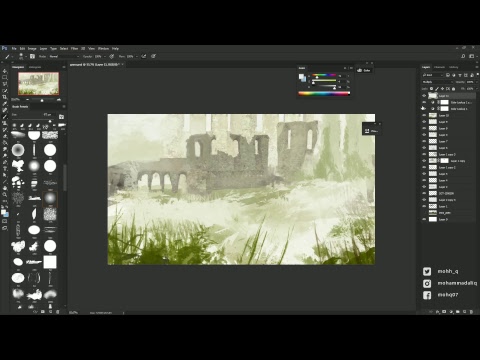Open the Image menu
Image resolution: width=480 pixels, height=360 pixels.
(x=32, y=49)
